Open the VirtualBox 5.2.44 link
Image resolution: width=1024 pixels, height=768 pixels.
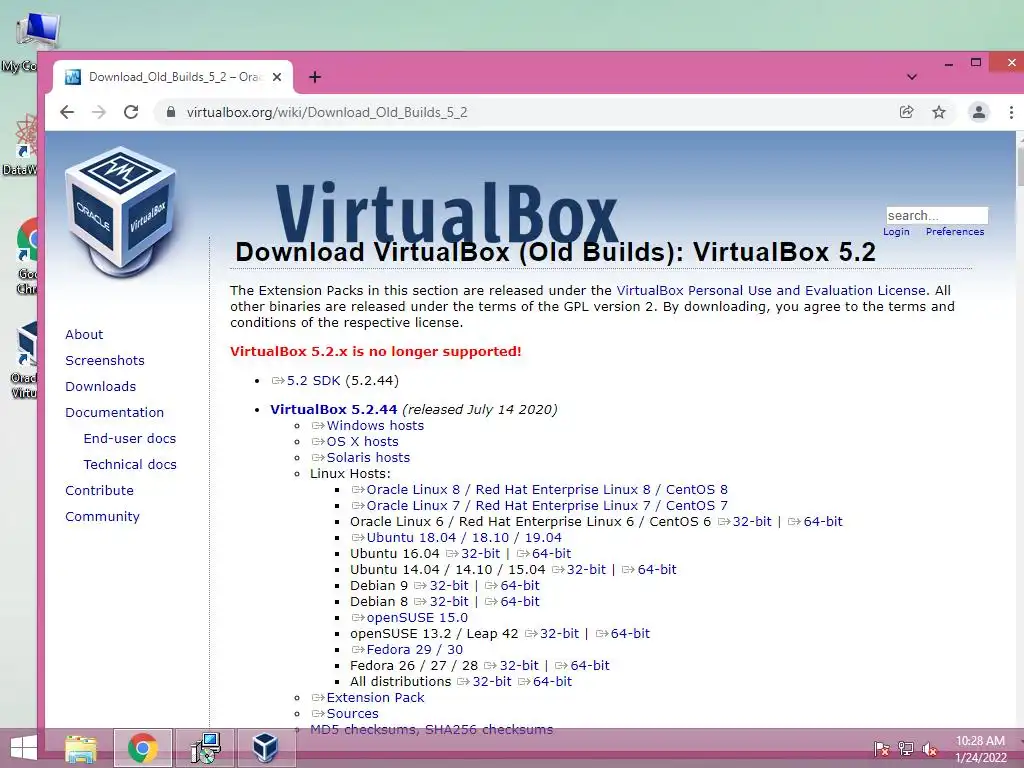point(334,409)
